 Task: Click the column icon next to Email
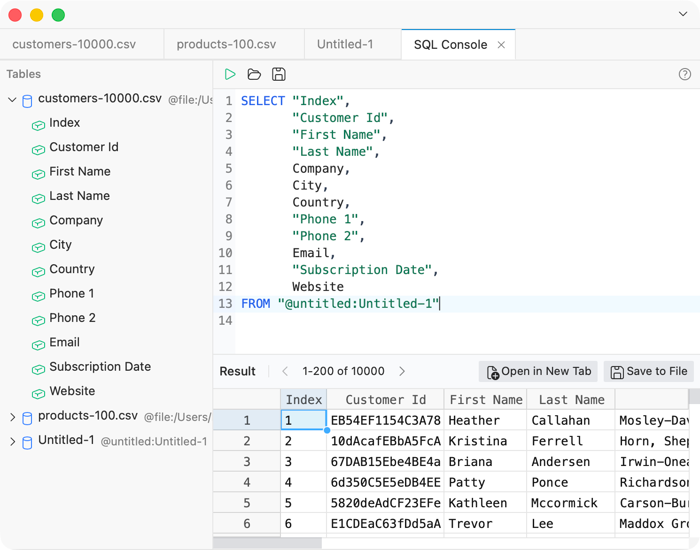(38, 345)
